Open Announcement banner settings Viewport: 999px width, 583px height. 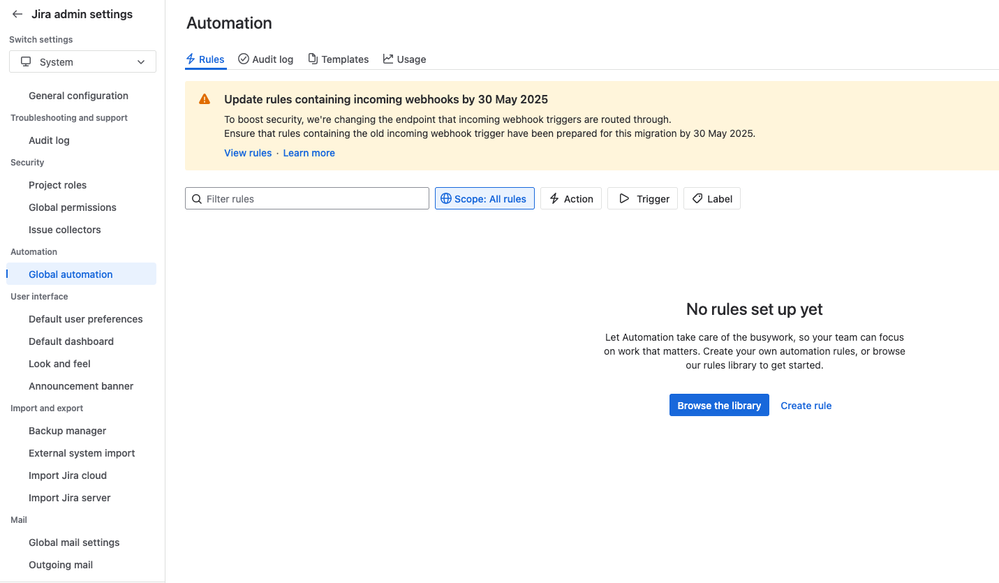point(81,385)
